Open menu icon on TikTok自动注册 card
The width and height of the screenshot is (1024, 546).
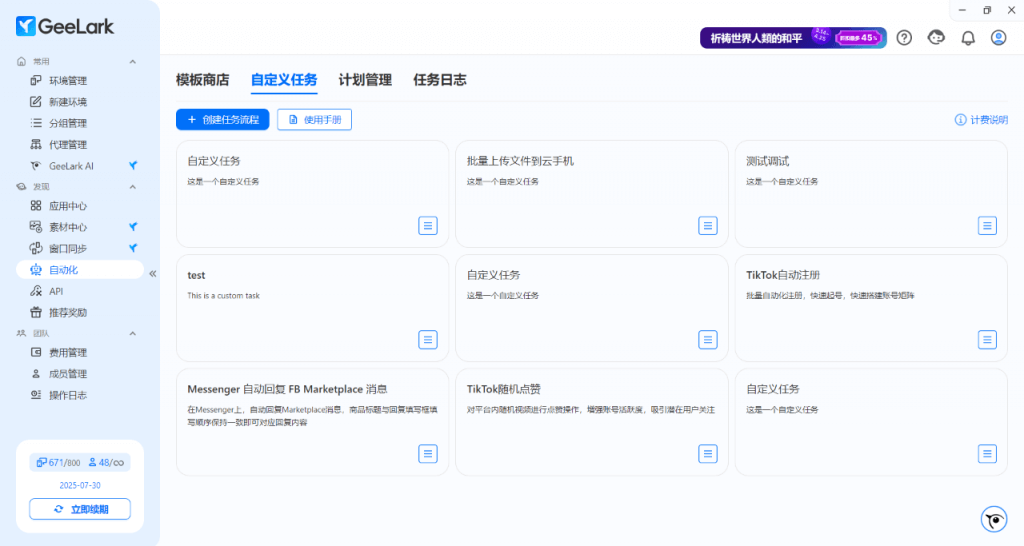[x=987, y=340]
